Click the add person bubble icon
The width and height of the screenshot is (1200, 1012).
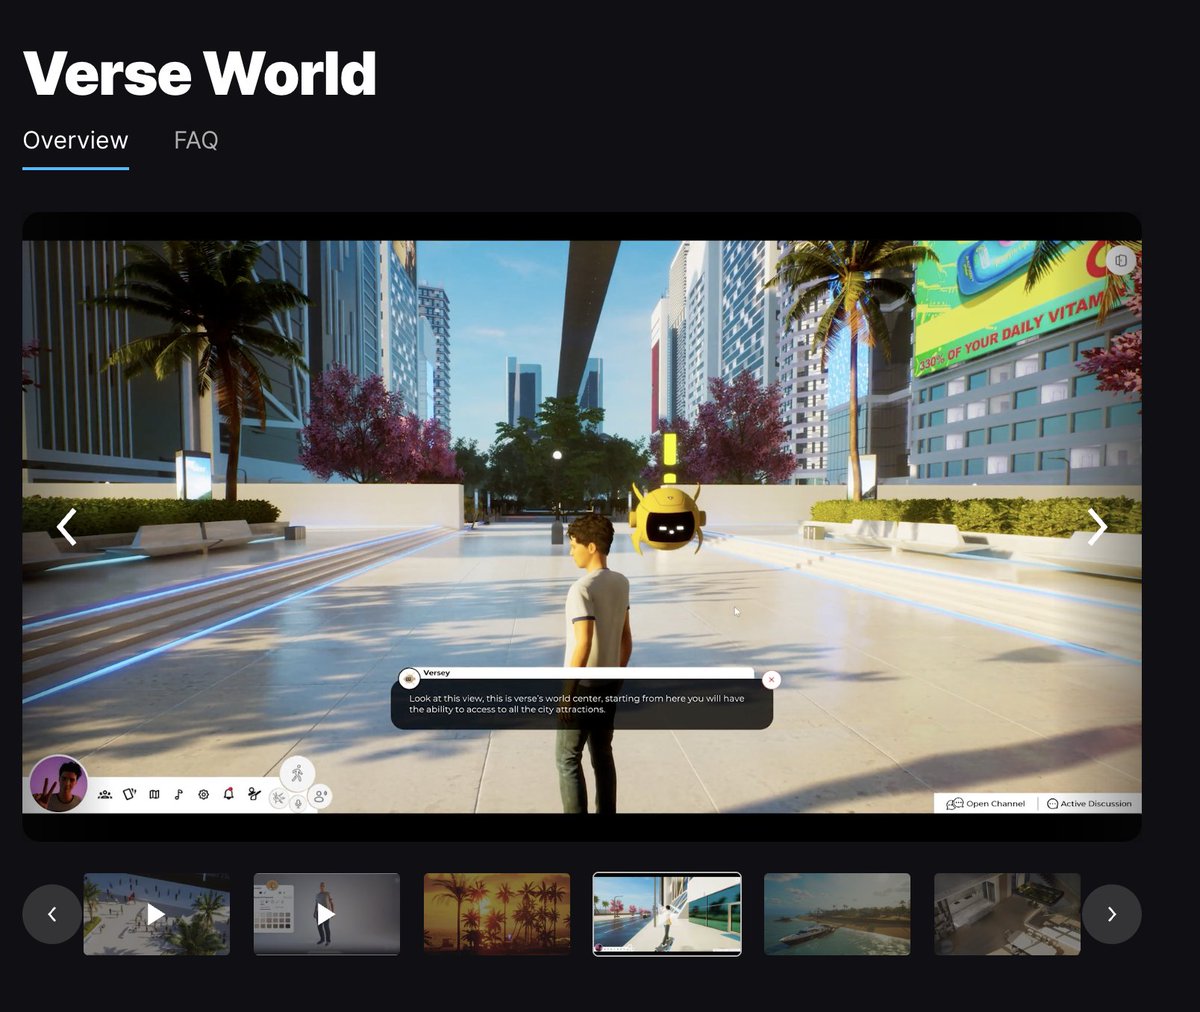[320, 796]
